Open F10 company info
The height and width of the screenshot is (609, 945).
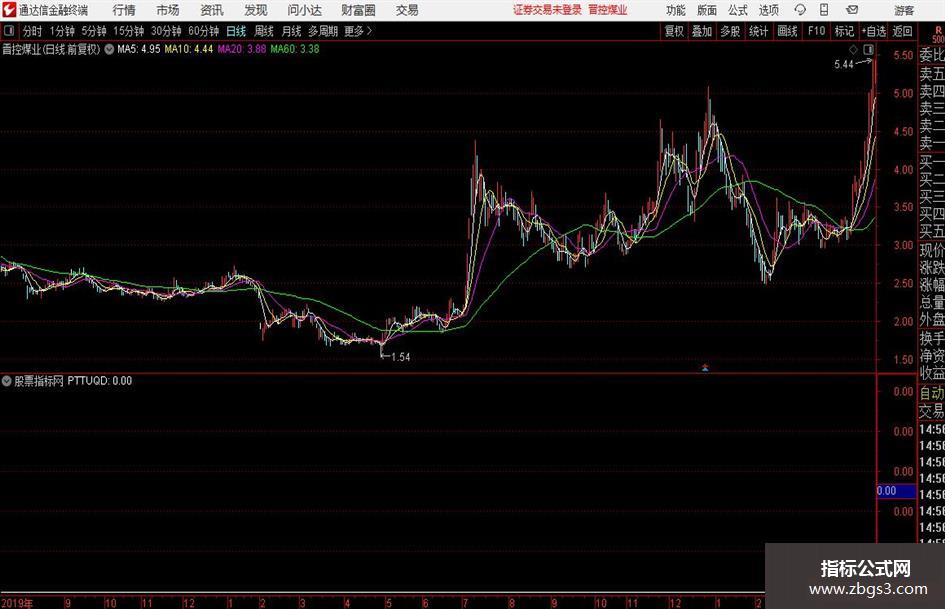coord(816,31)
